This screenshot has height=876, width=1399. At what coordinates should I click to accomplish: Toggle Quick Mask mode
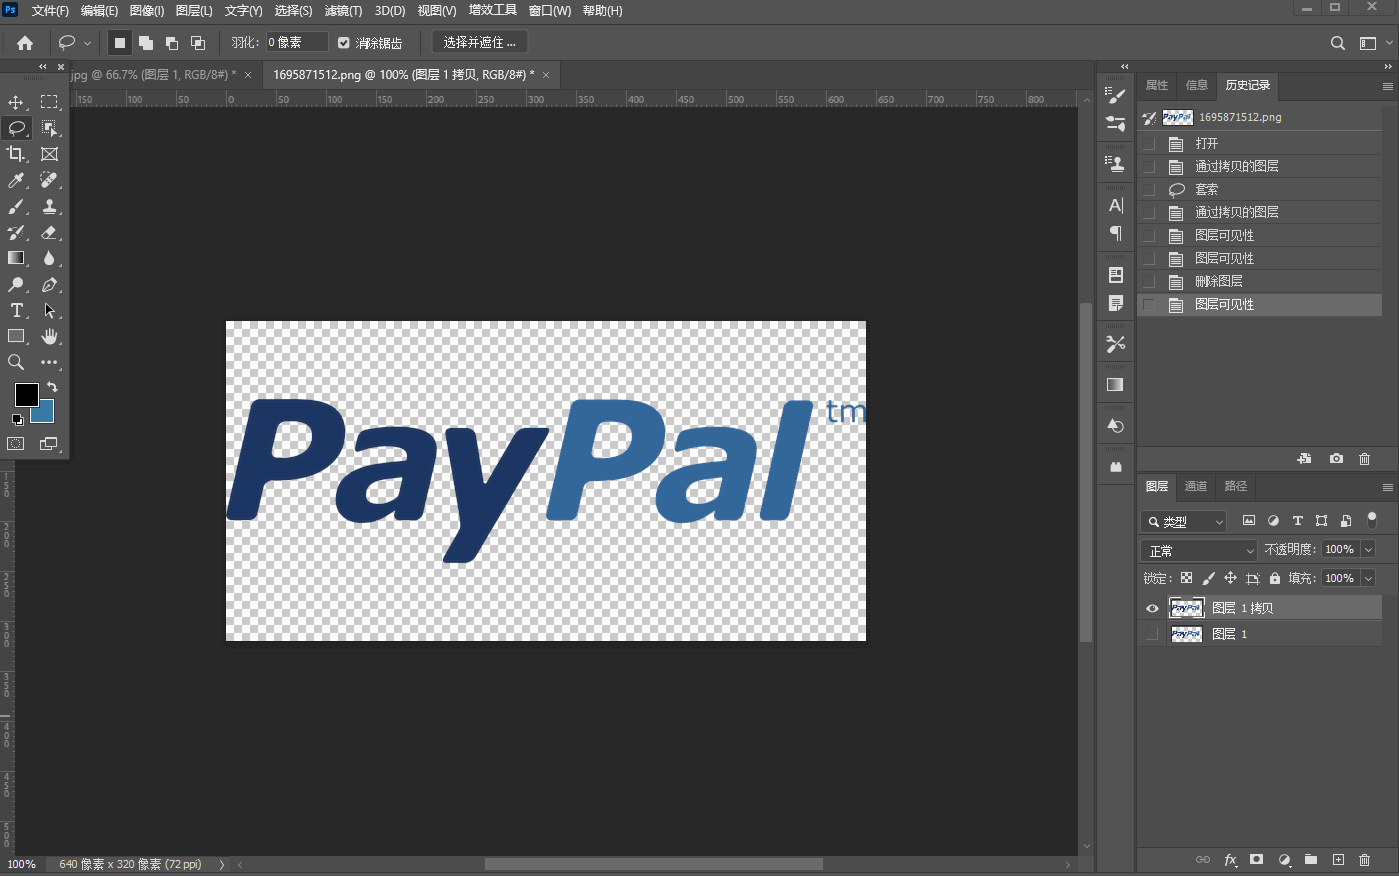click(x=16, y=443)
